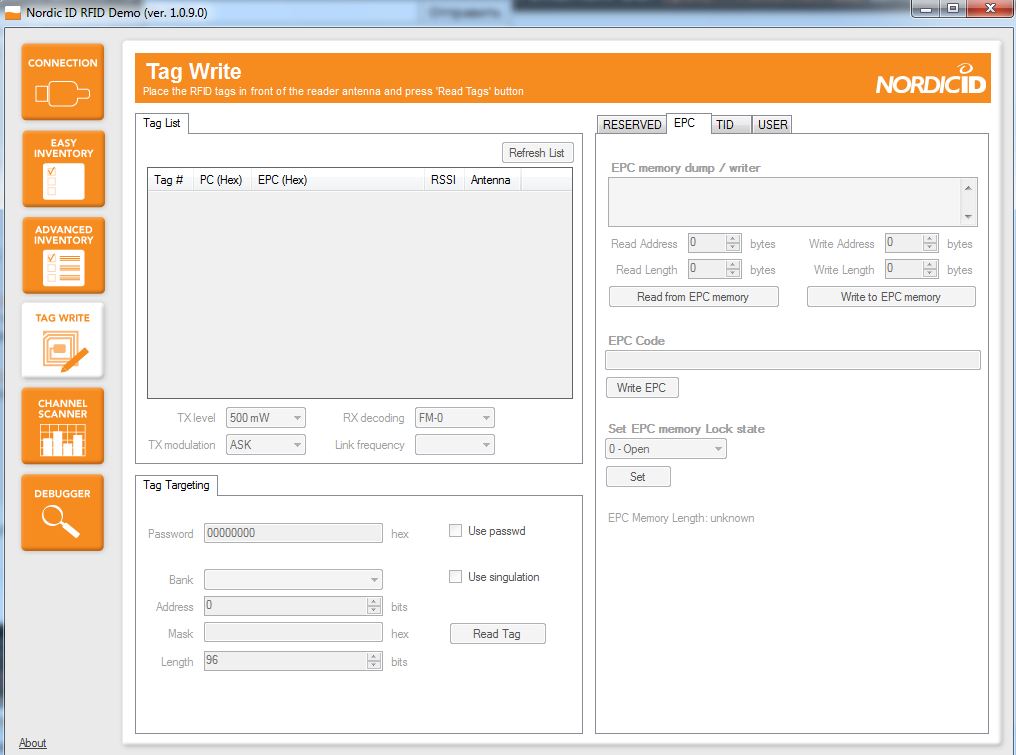Toggle the Use singulation checkbox
Image resolution: width=1016 pixels, height=755 pixels.
(456, 577)
